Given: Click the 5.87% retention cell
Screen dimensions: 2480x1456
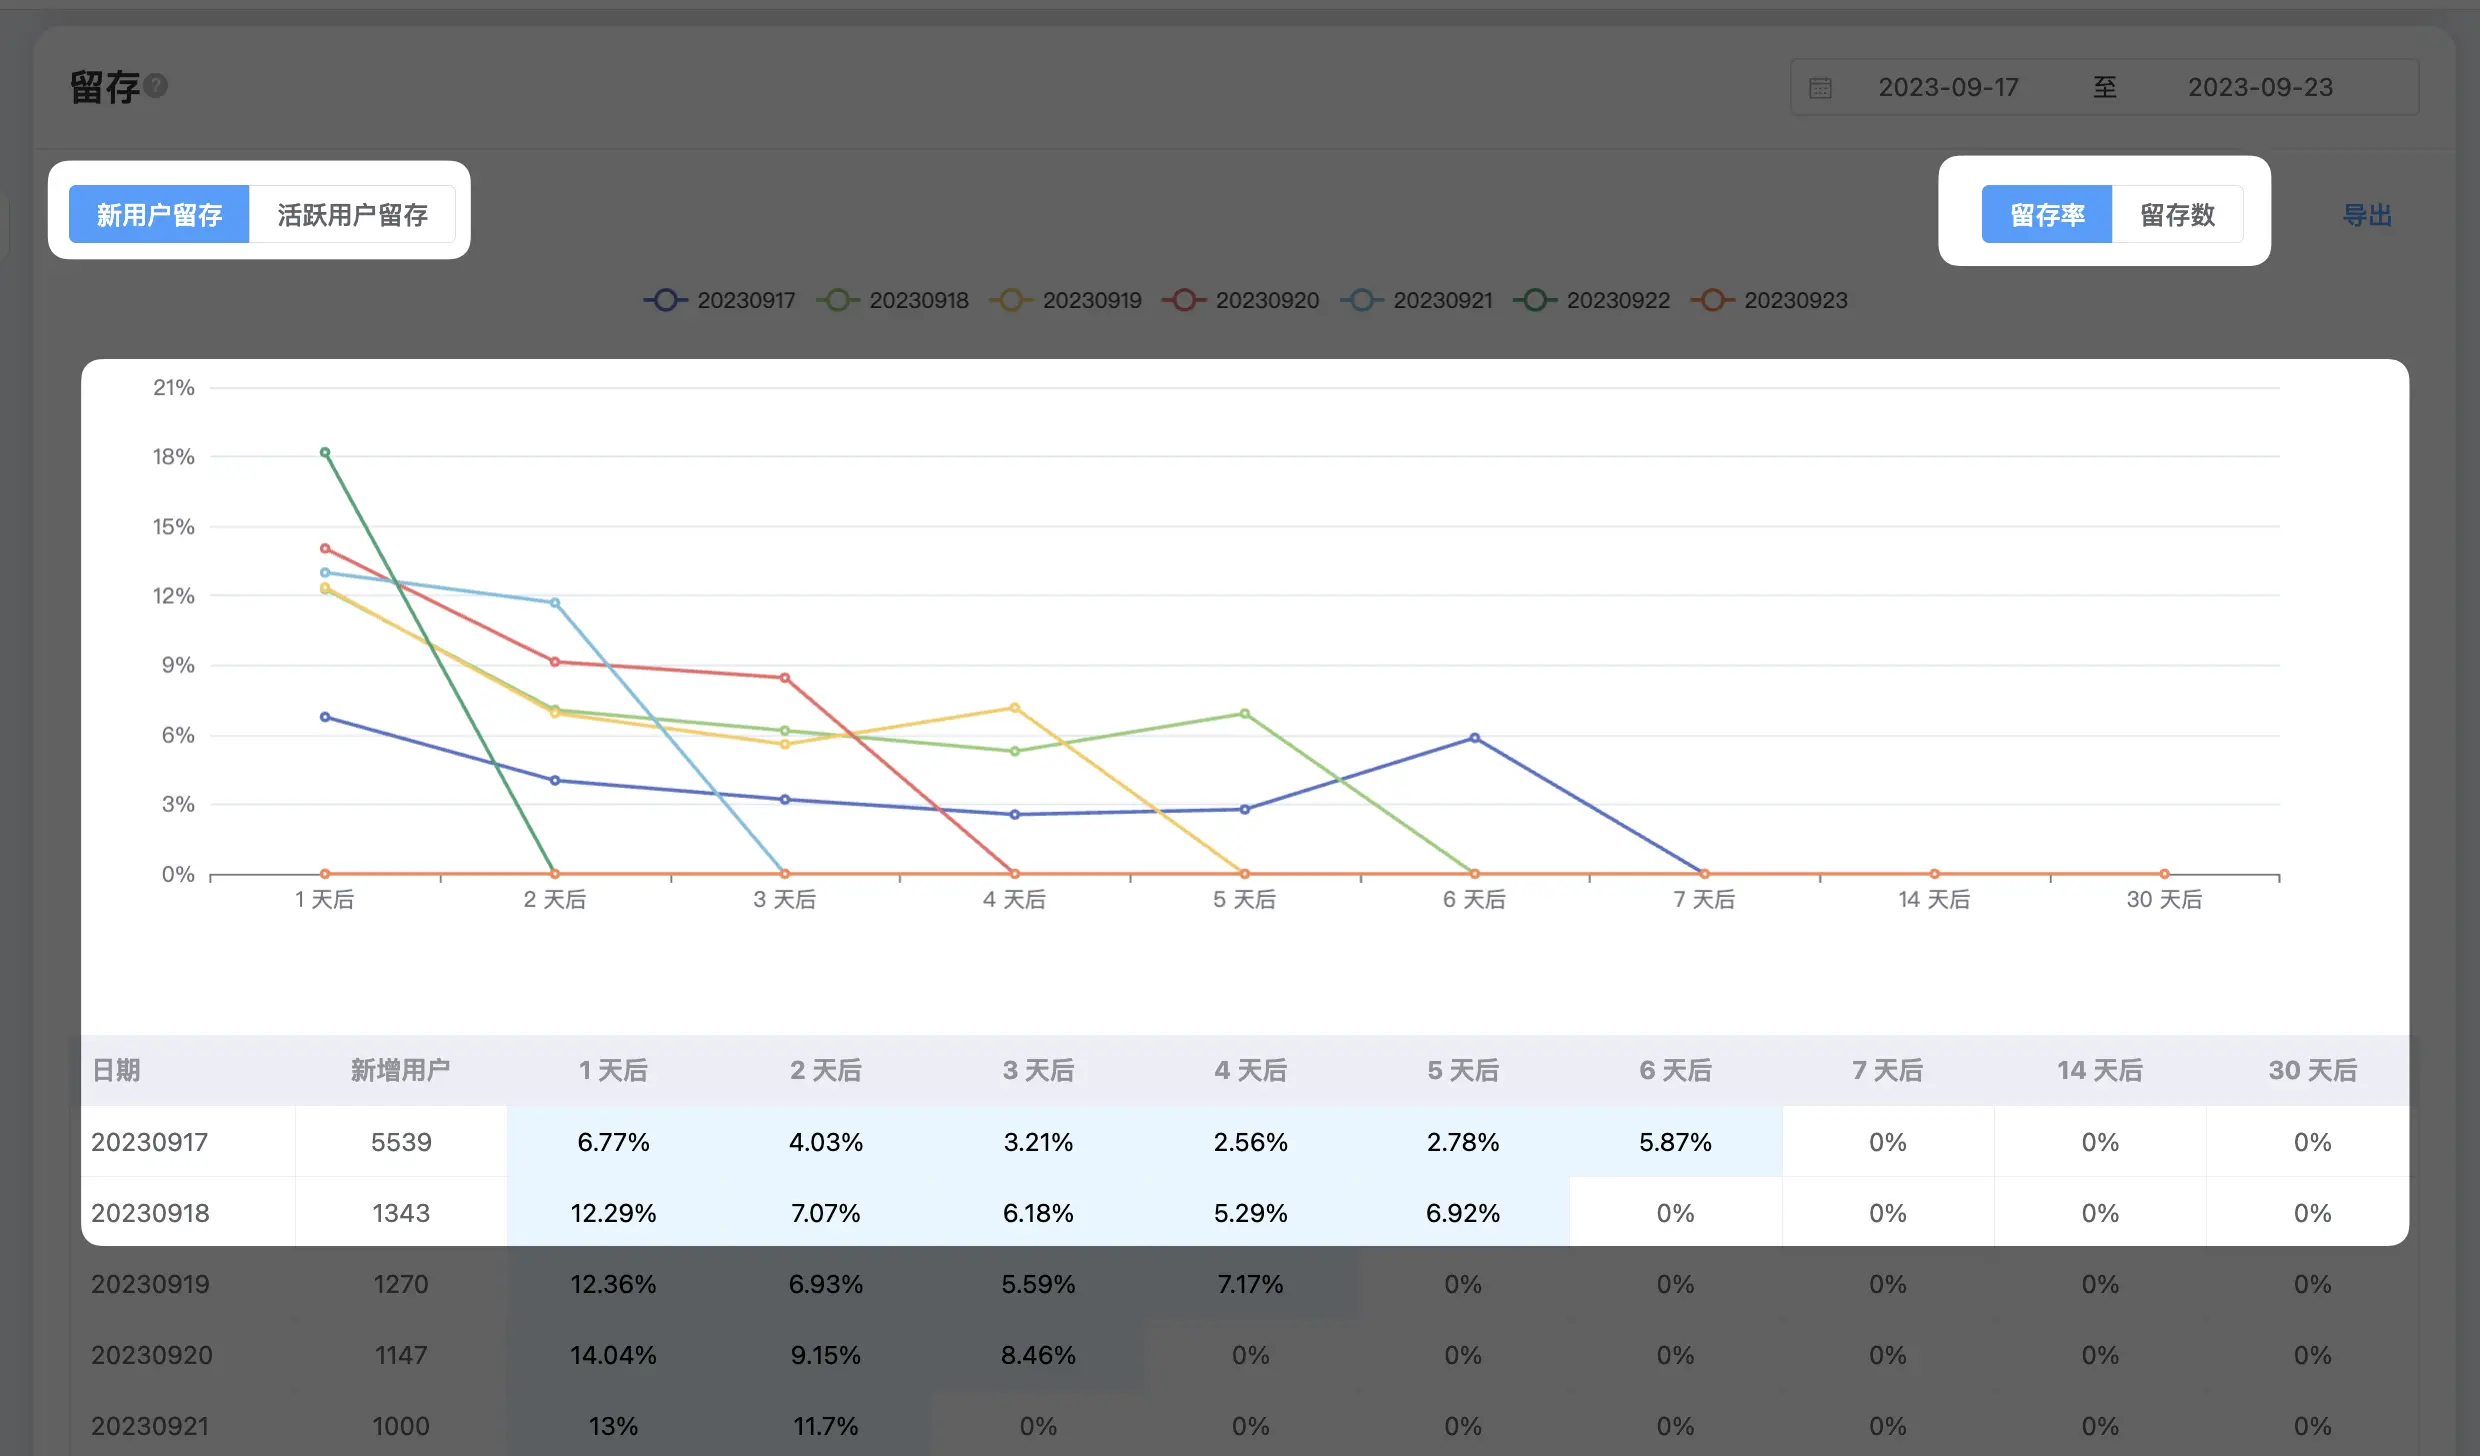Looking at the screenshot, I should click(1675, 1142).
